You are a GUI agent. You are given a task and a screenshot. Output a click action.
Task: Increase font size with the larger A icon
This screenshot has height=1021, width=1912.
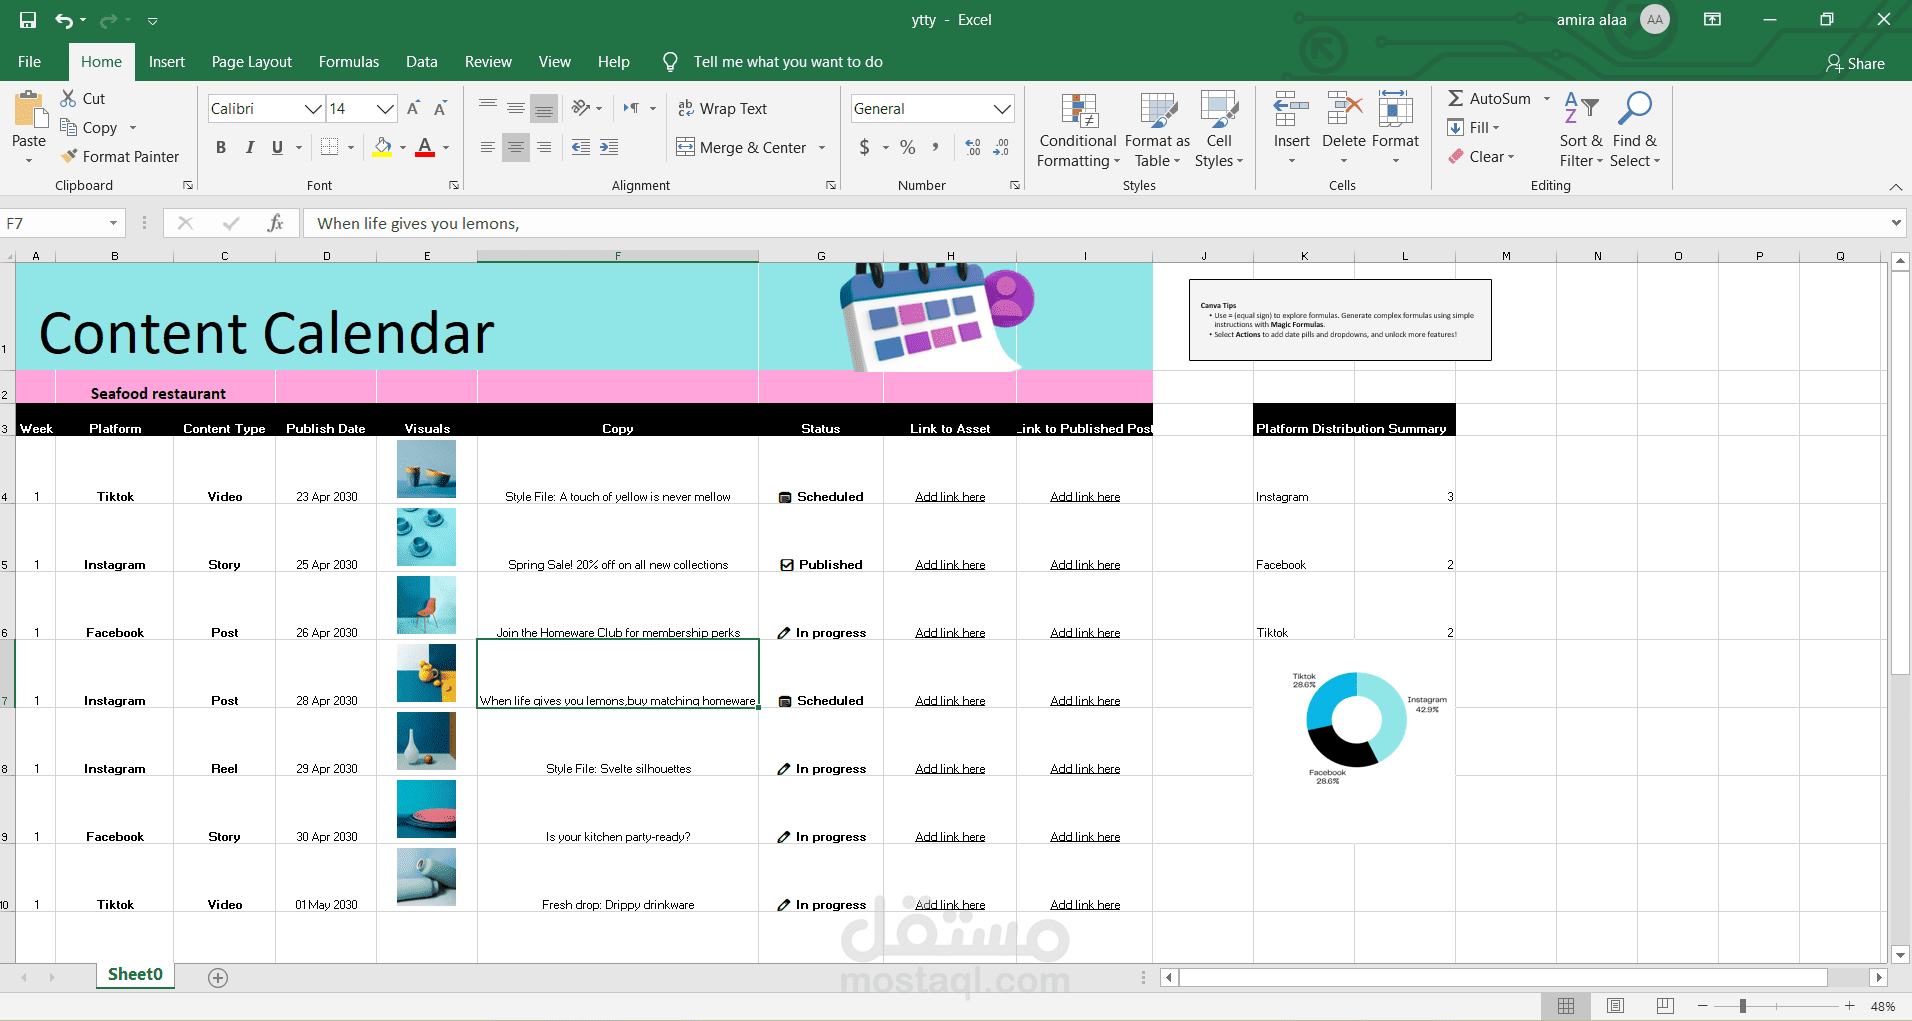tap(413, 108)
